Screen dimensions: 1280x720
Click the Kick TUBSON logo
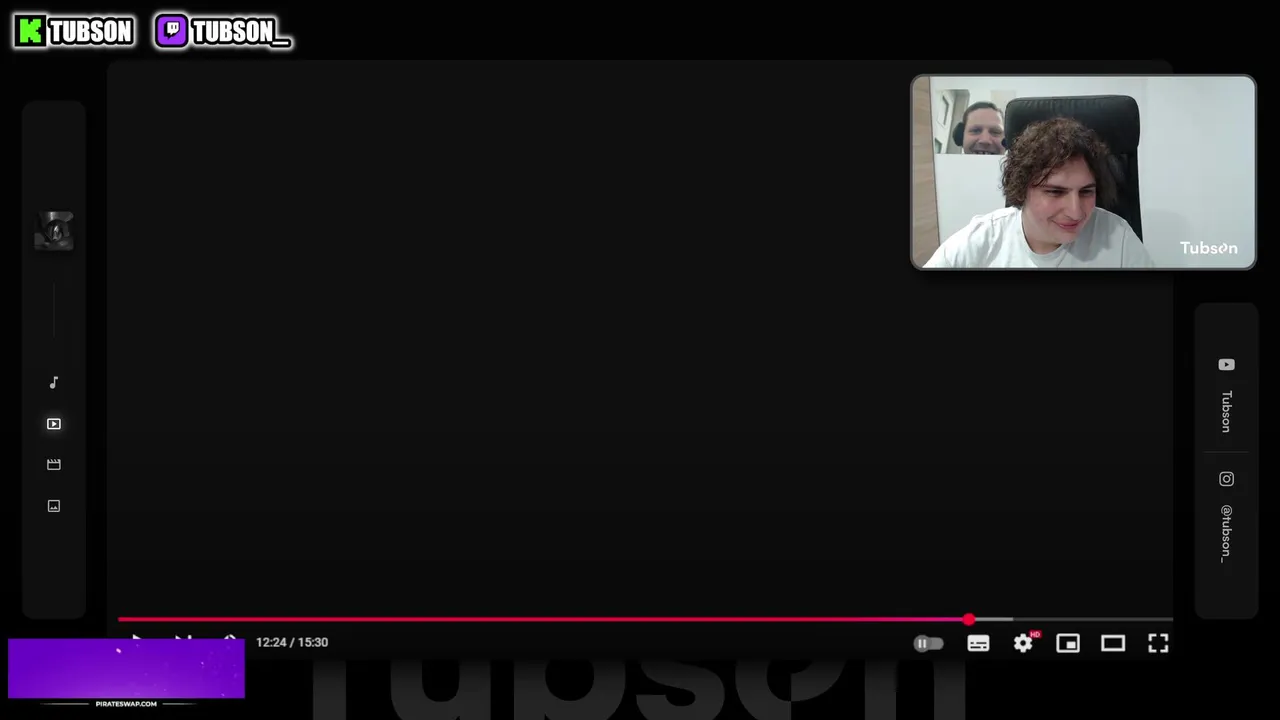coord(75,31)
